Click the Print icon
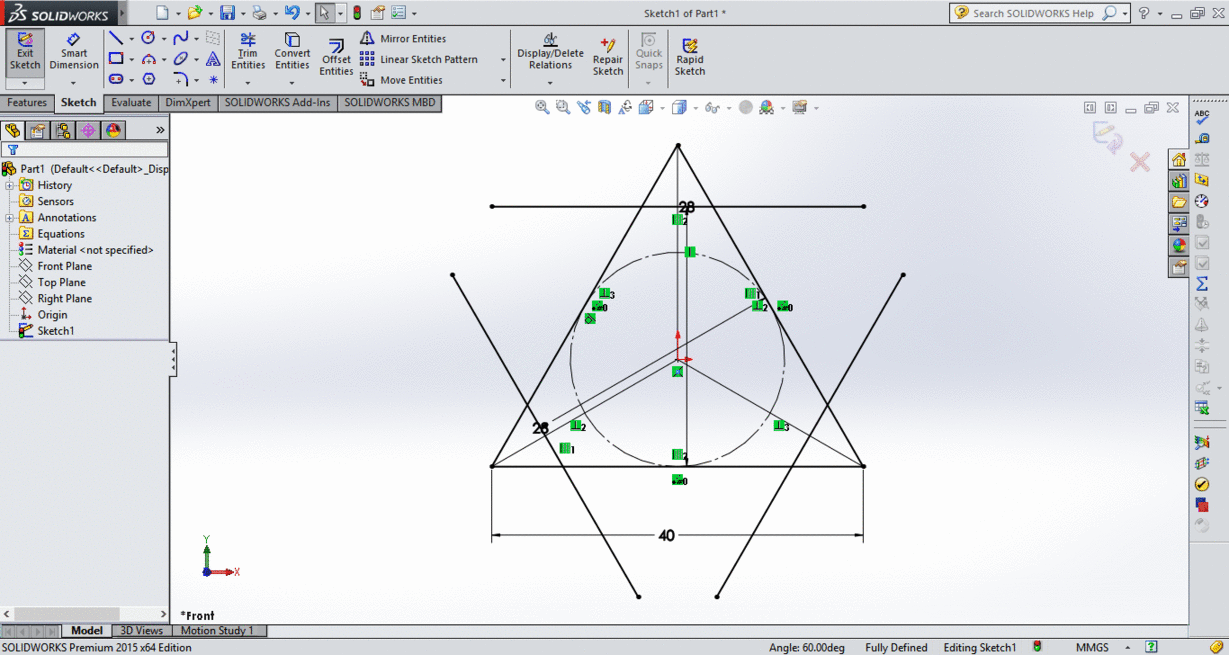1229x655 pixels. pyautogui.click(x=259, y=13)
